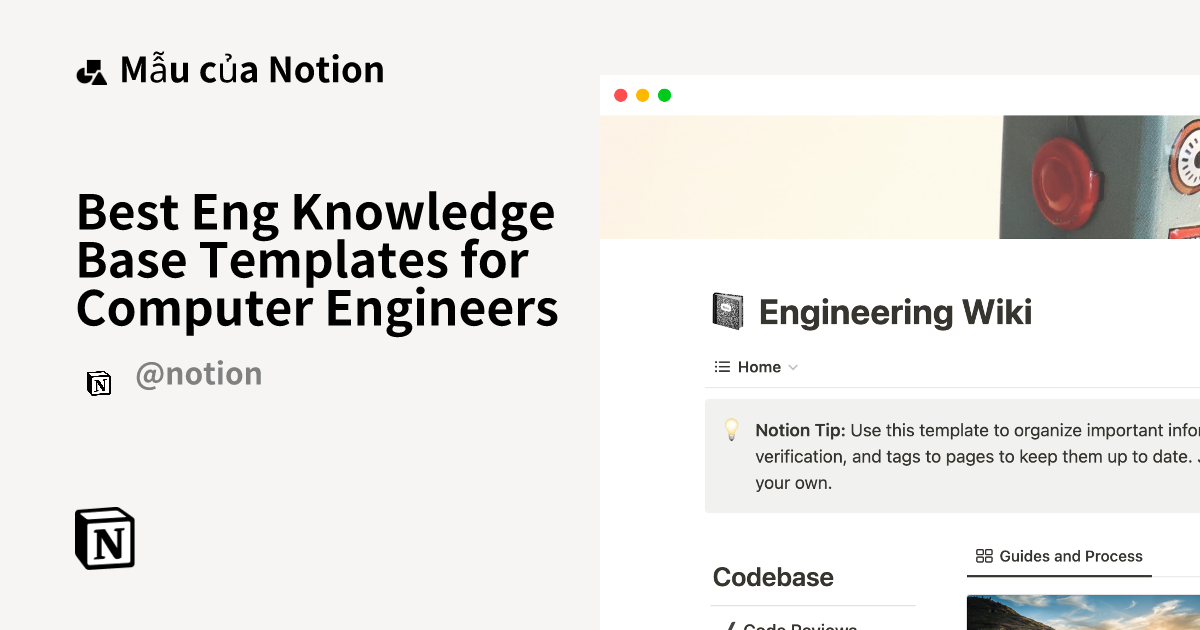Click the lightbulb icon in the tip callout
Screen dimensions: 1200x630
732,431
